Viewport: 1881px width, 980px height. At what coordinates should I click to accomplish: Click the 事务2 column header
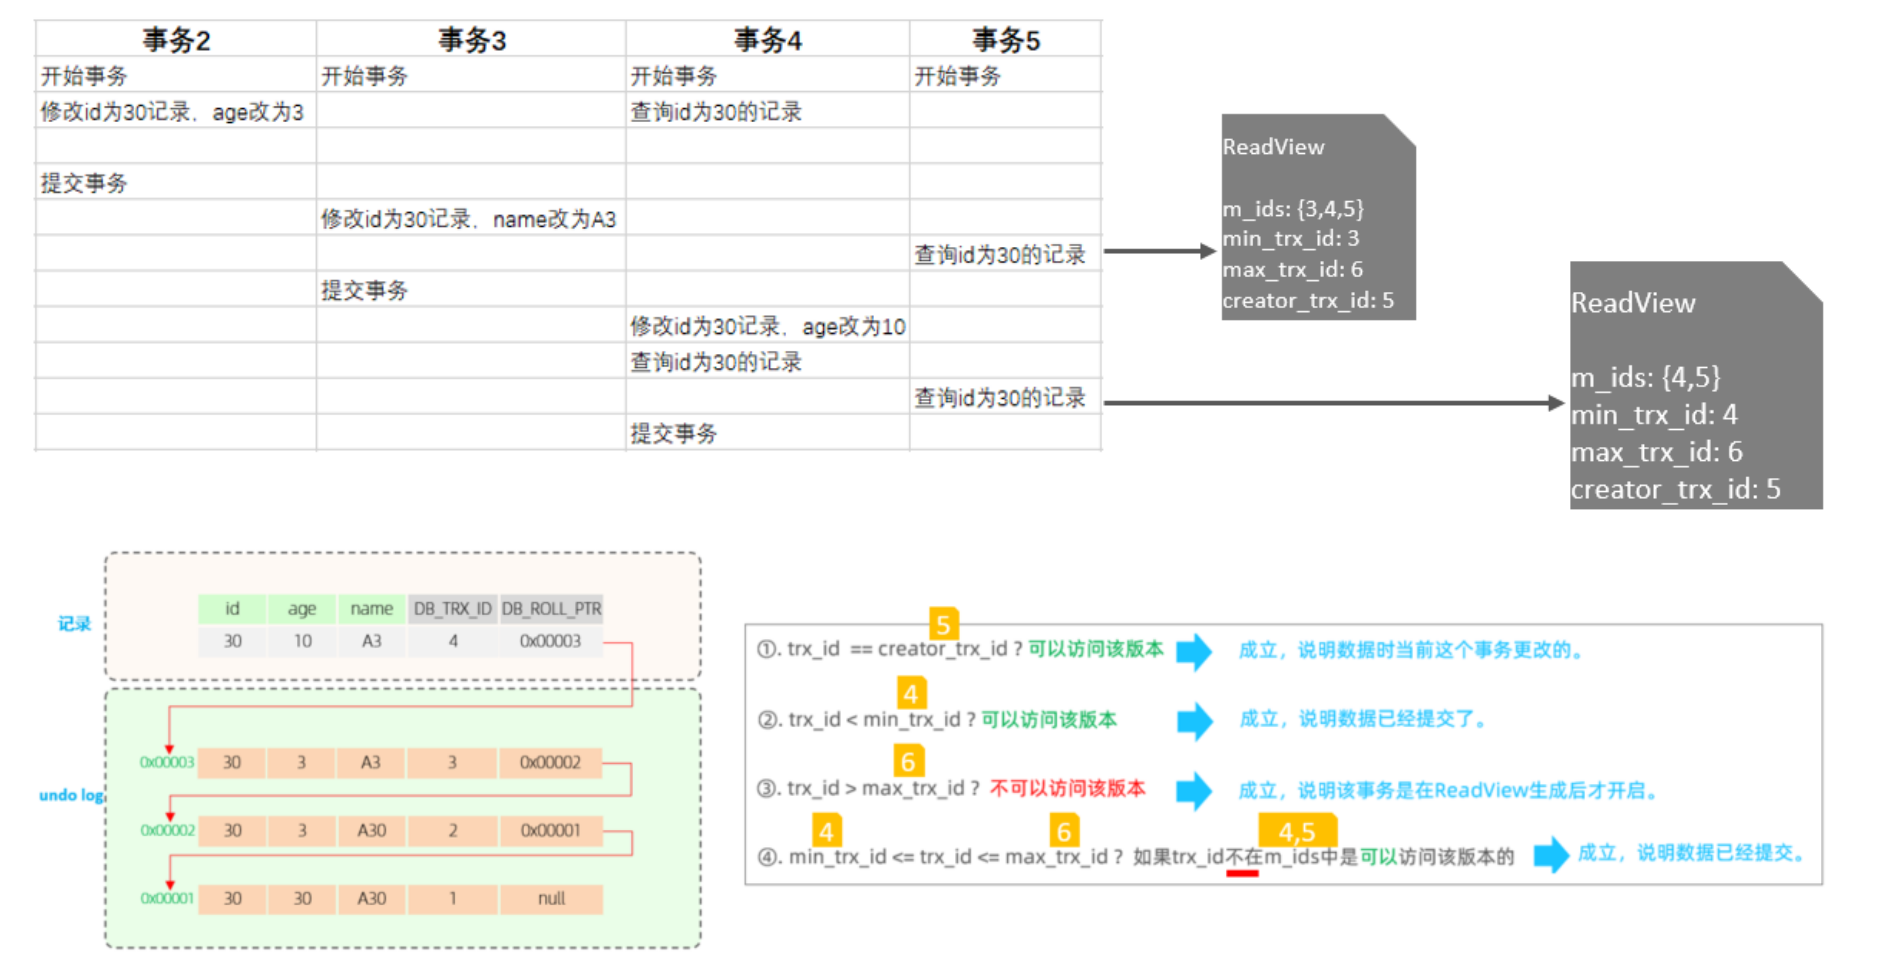176,40
